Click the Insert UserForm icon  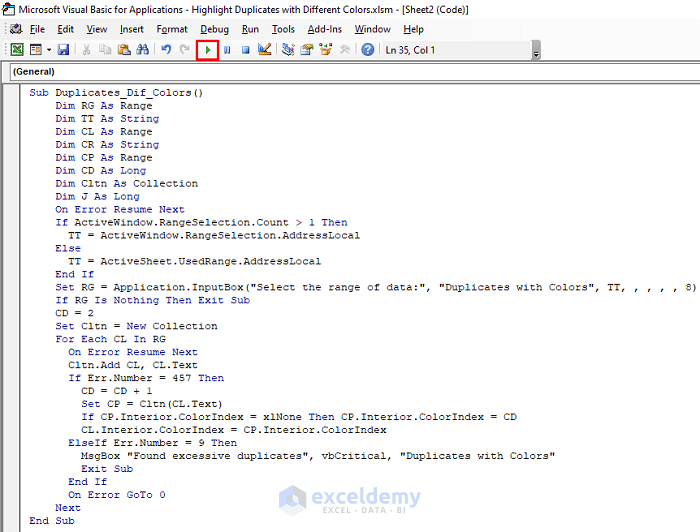point(36,50)
